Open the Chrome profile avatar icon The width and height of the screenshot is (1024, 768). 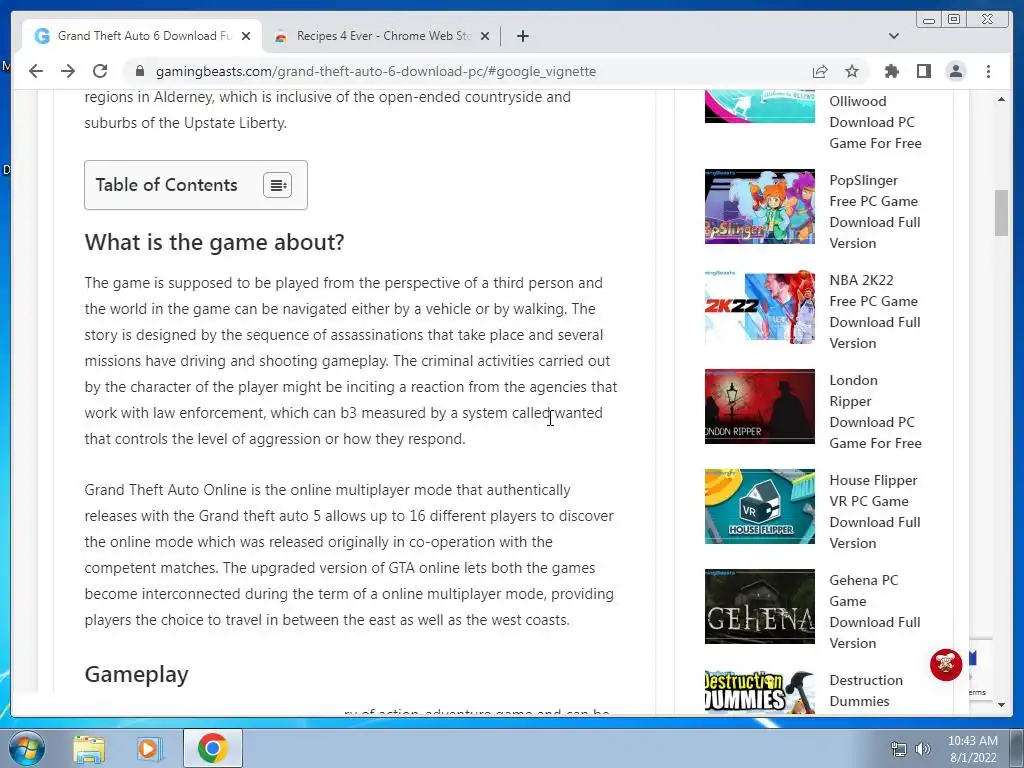pos(956,71)
